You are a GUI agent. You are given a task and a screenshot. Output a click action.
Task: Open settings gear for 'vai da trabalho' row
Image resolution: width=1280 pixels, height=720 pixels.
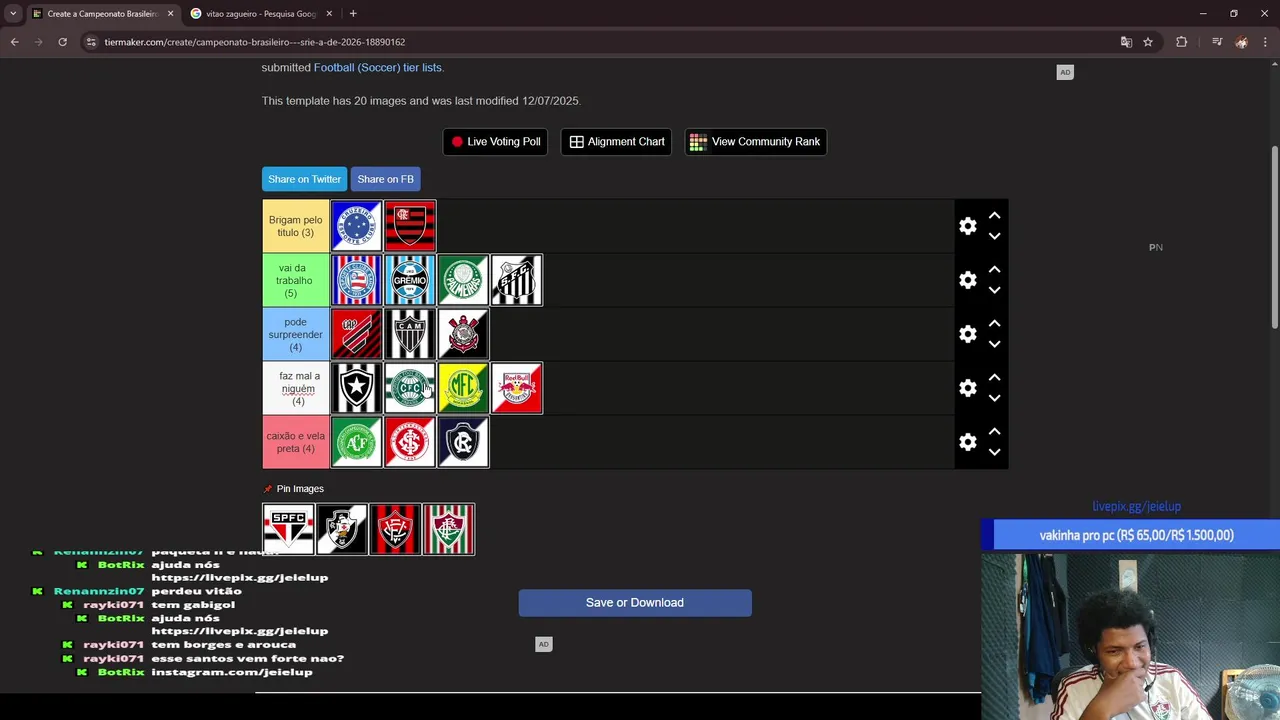coord(968,280)
